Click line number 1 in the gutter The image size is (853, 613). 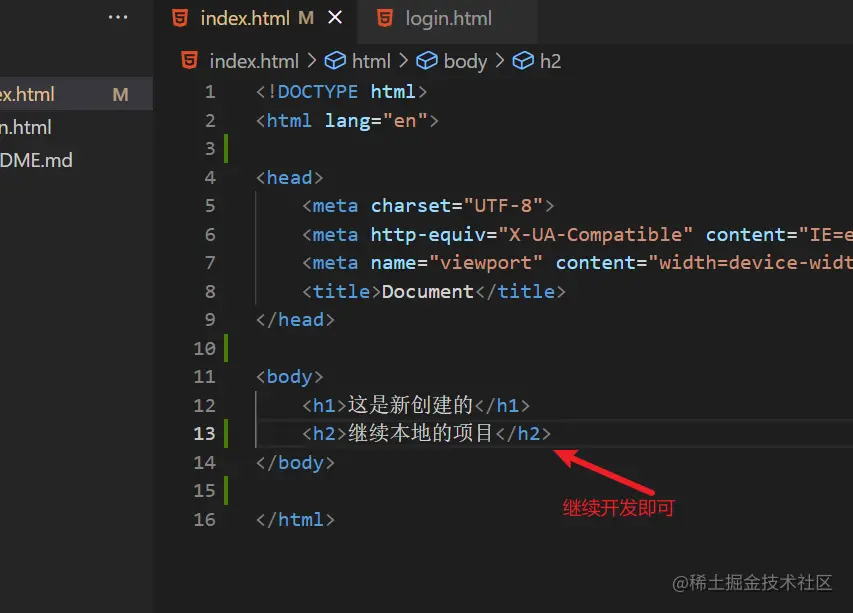pyautogui.click(x=210, y=92)
